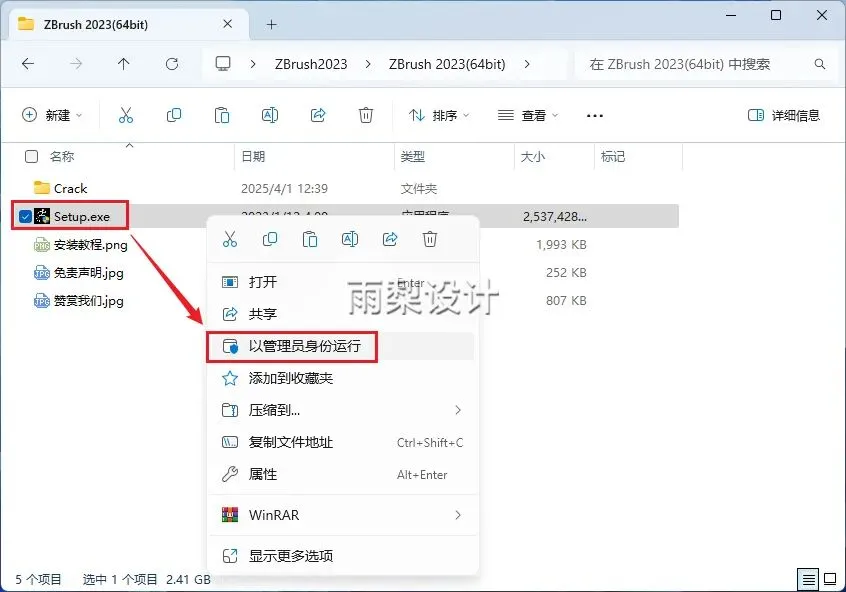Choose 属性 in the context menu
846x592 pixels.
coord(343,474)
